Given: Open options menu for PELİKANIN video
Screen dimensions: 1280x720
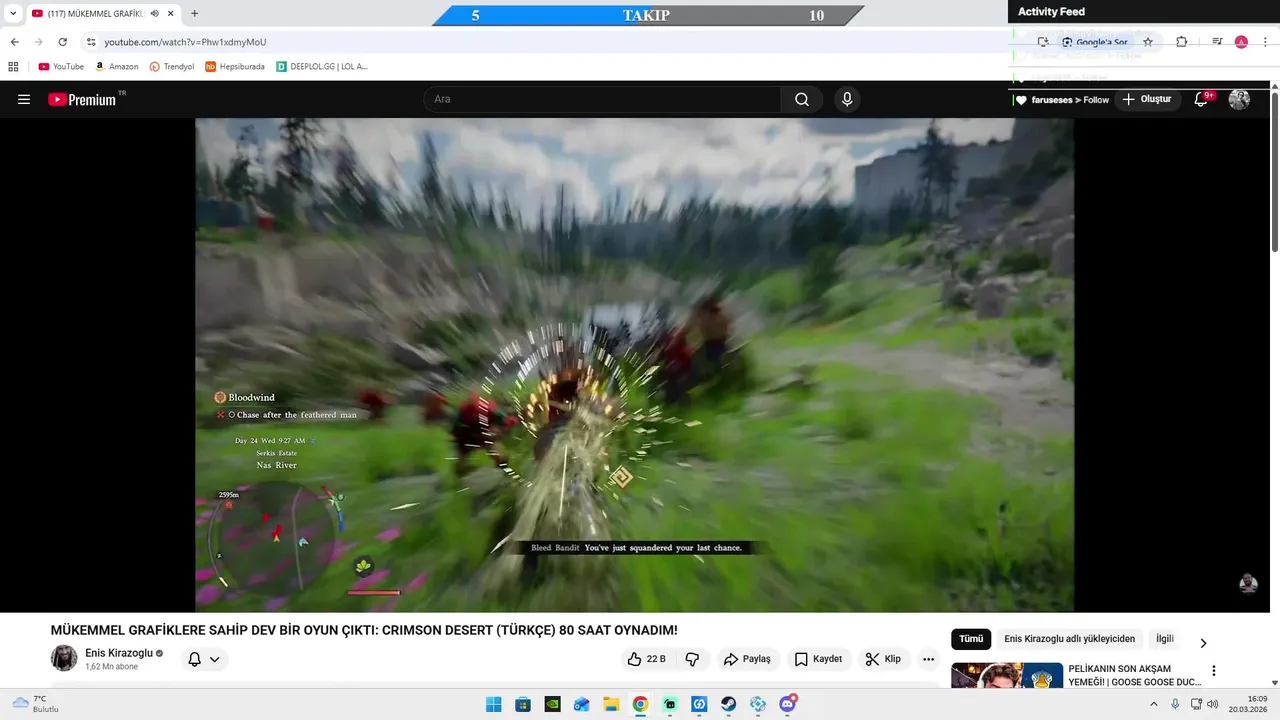Looking at the screenshot, I should (x=1214, y=671).
